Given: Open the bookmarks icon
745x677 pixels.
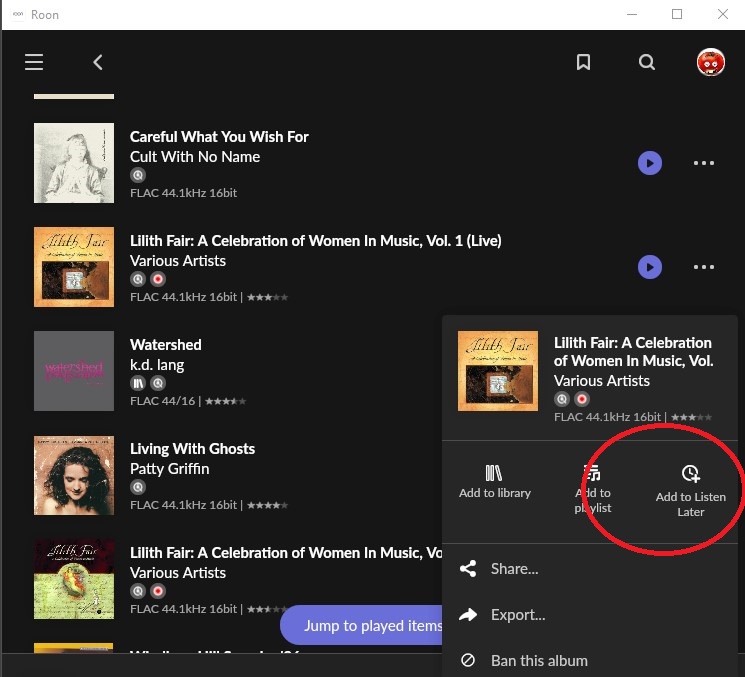Looking at the screenshot, I should point(583,62).
